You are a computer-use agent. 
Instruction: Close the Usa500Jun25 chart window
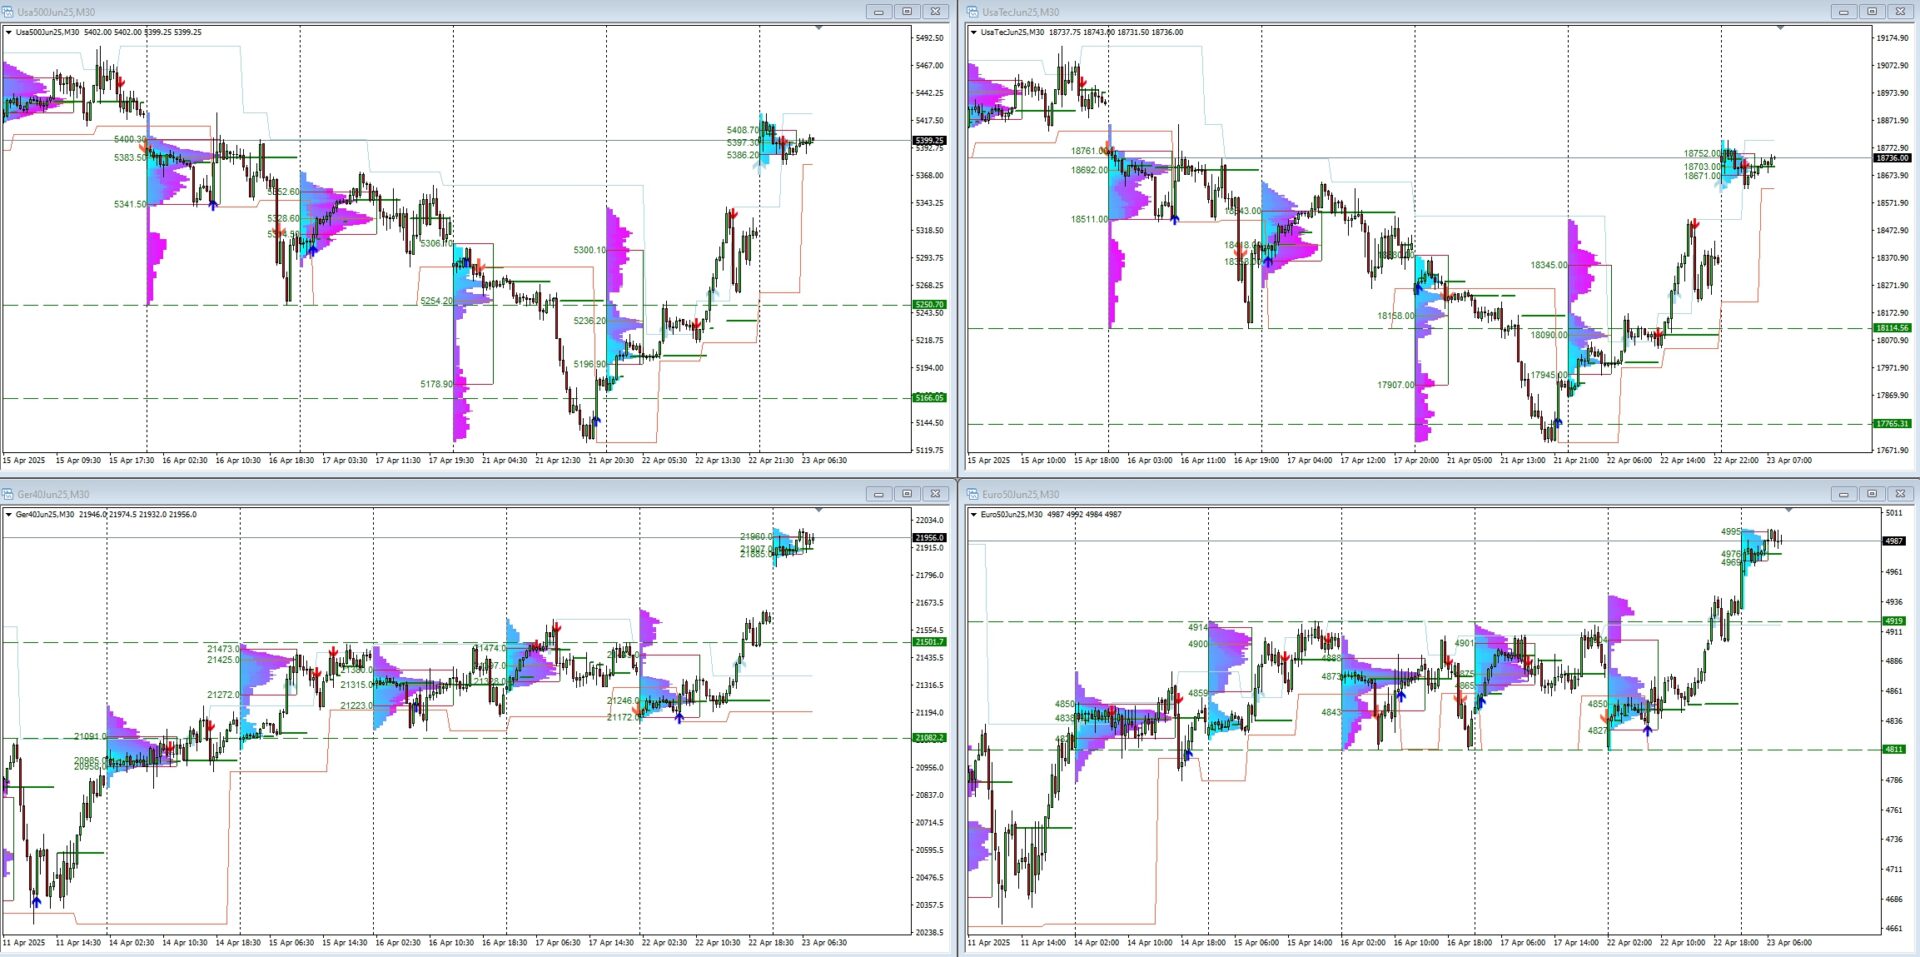tap(935, 12)
